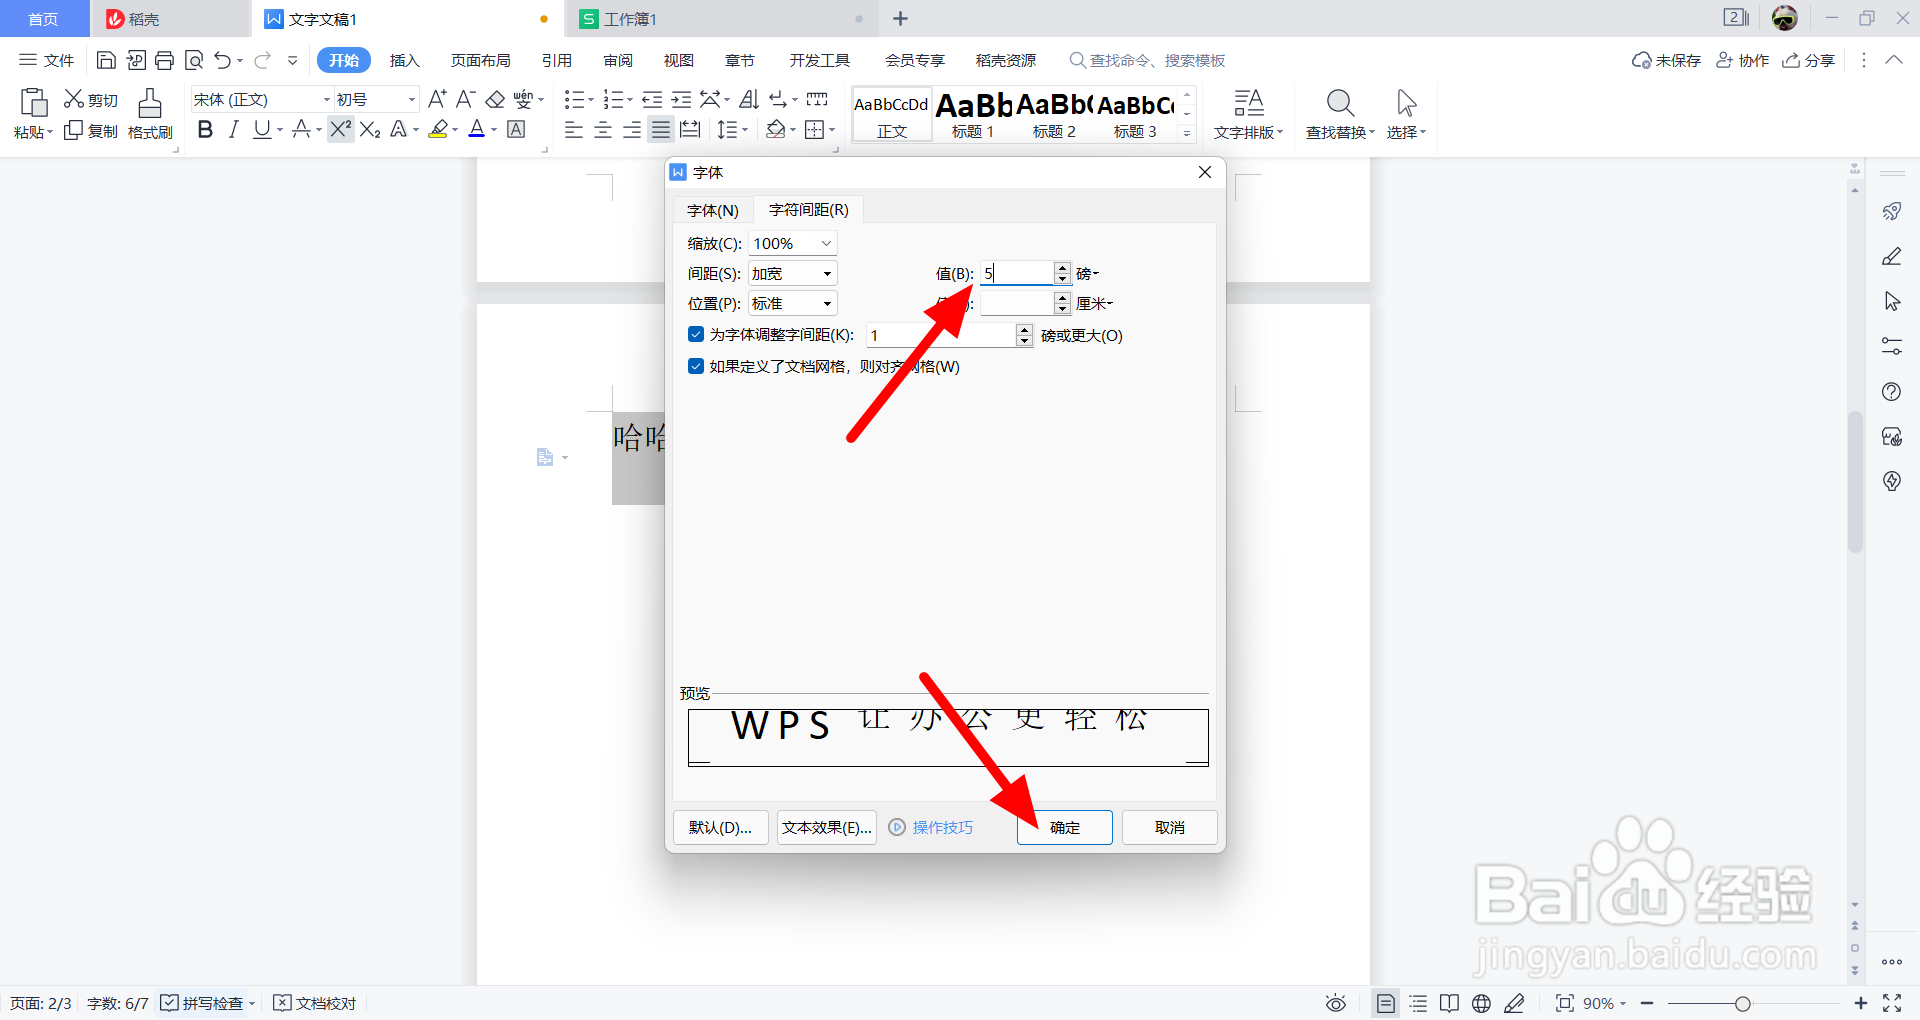Open the 插入 ribbon tab

pos(404,59)
